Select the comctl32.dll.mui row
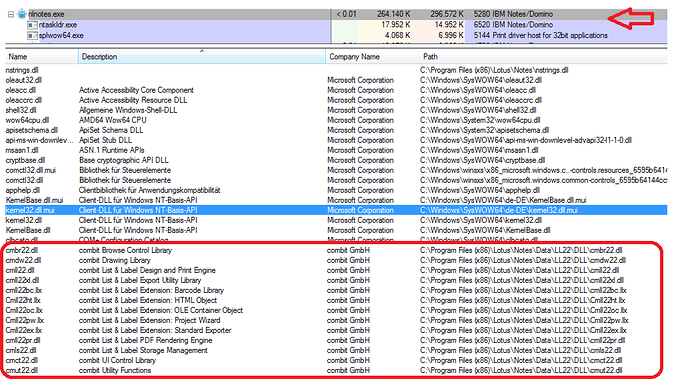The width and height of the screenshot is (690, 388). pos(336,170)
